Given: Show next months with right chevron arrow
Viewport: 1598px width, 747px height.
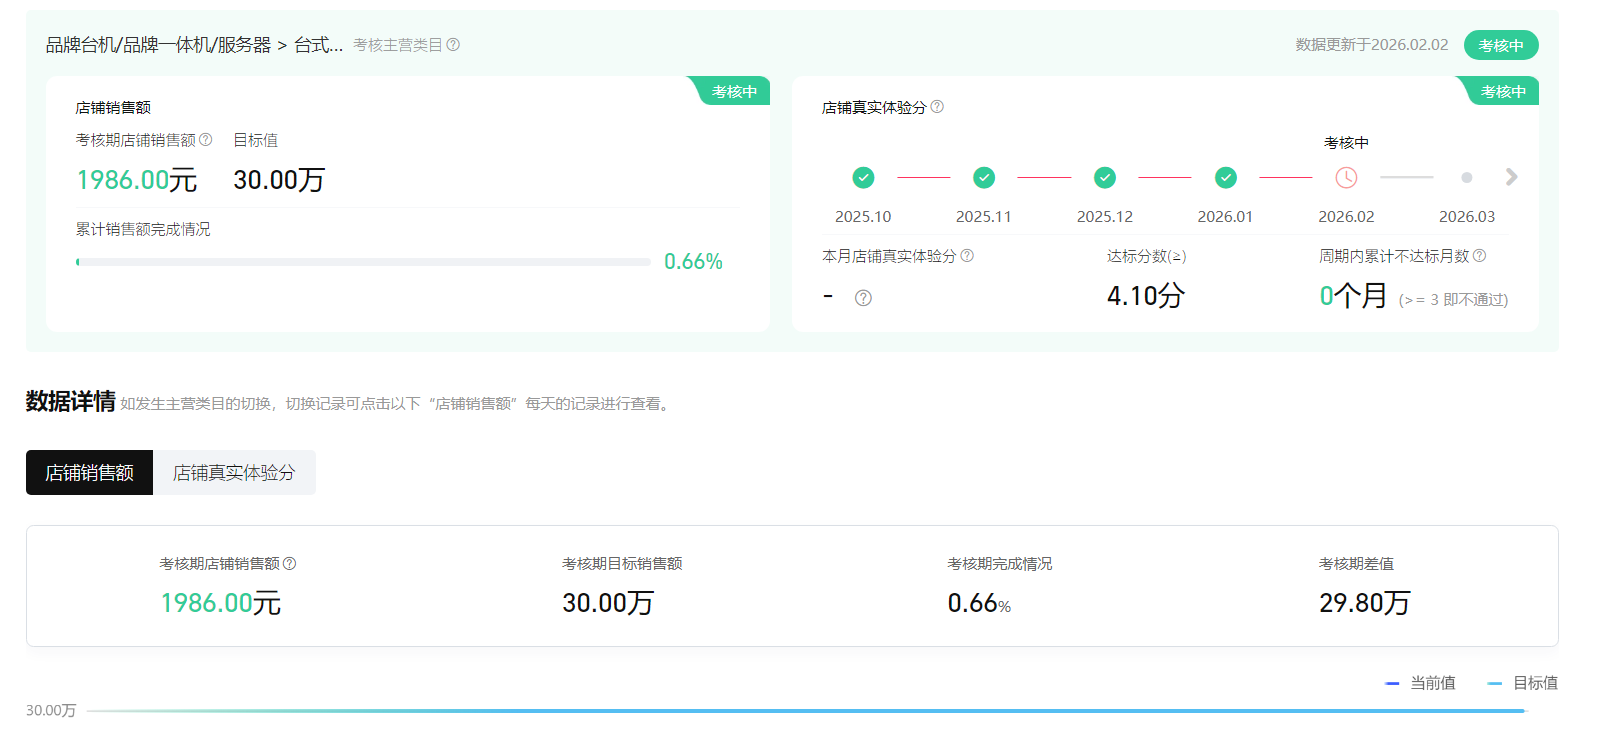Looking at the screenshot, I should (1511, 177).
